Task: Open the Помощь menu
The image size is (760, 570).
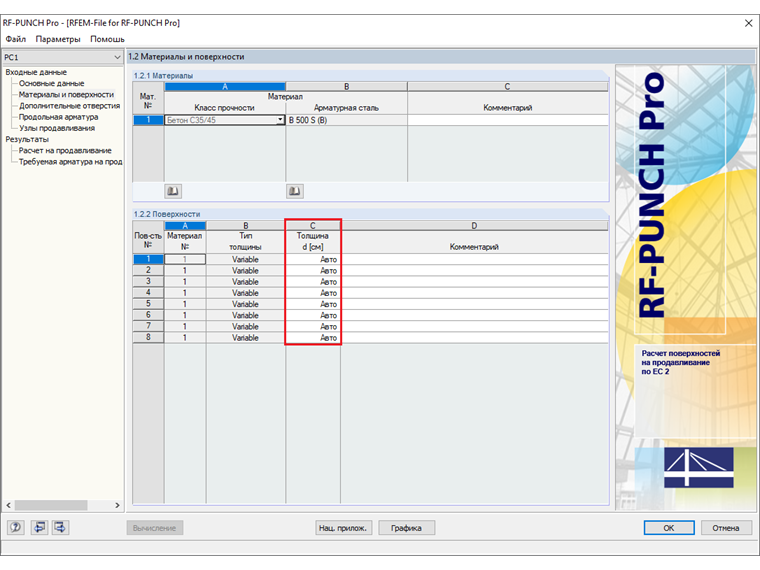Action: click(107, 39)
